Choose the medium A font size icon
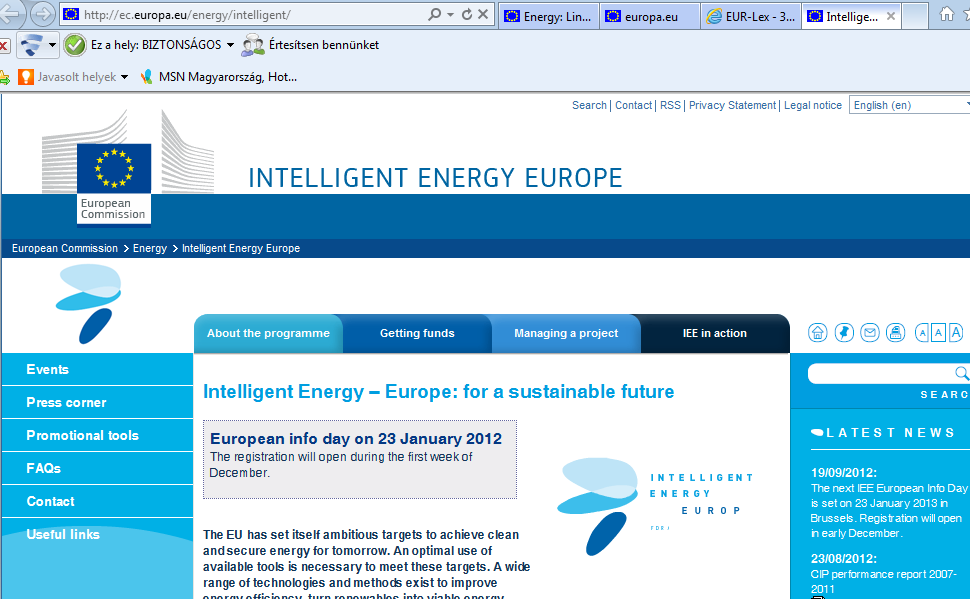 (x=938, y=333)
